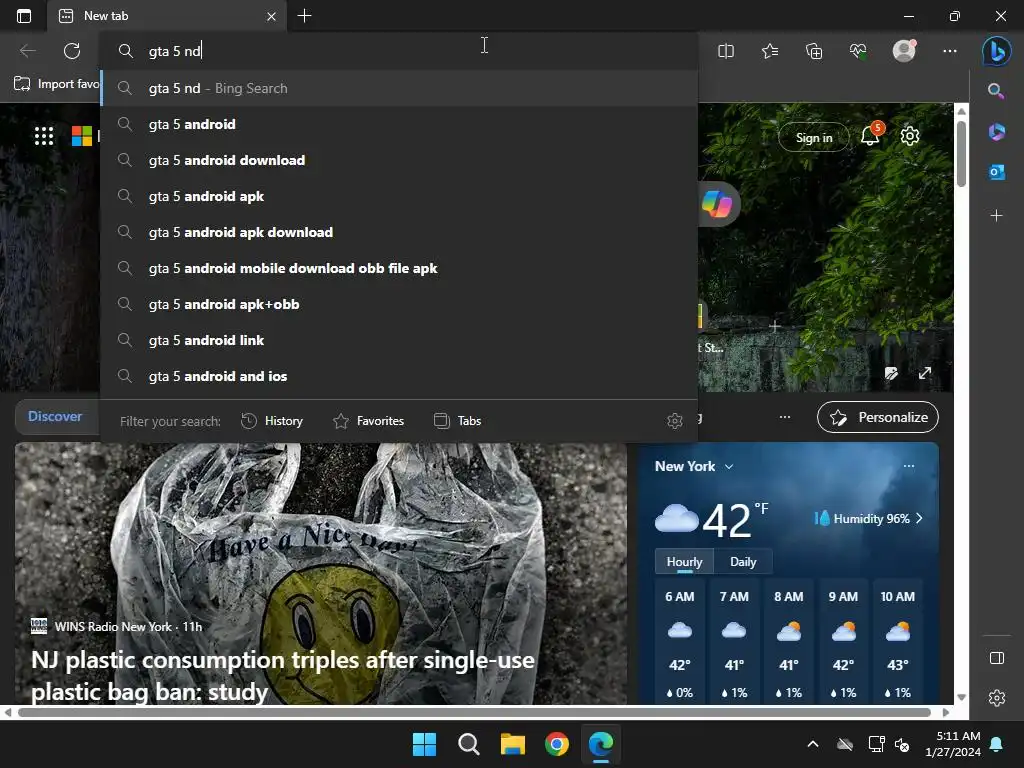Select 'gta 5 android apk' suggestion

(400, 196)
